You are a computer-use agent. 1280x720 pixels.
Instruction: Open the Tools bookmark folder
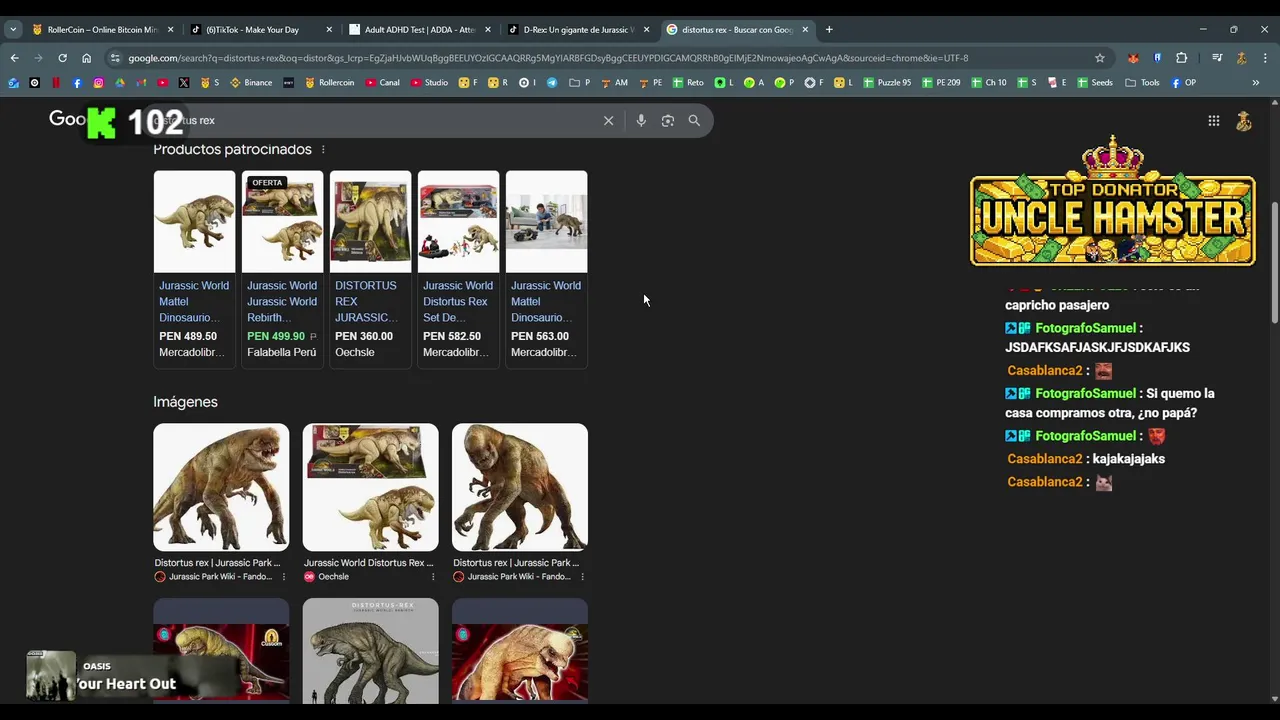point(1143,83)
